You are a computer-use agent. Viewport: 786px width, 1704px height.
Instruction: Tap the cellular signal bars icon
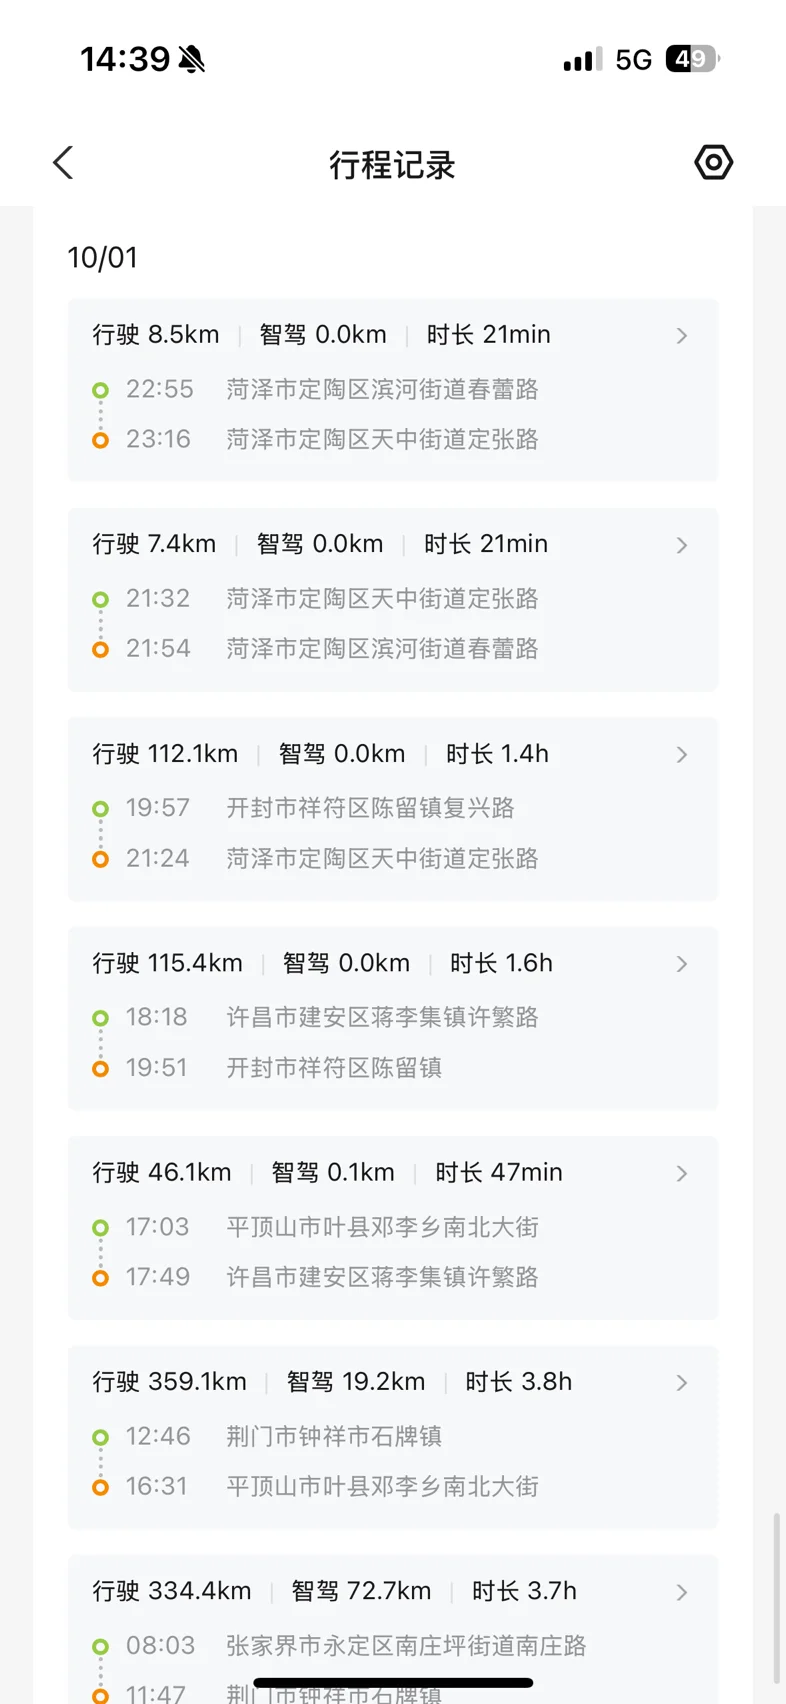[x=582, y=60]
